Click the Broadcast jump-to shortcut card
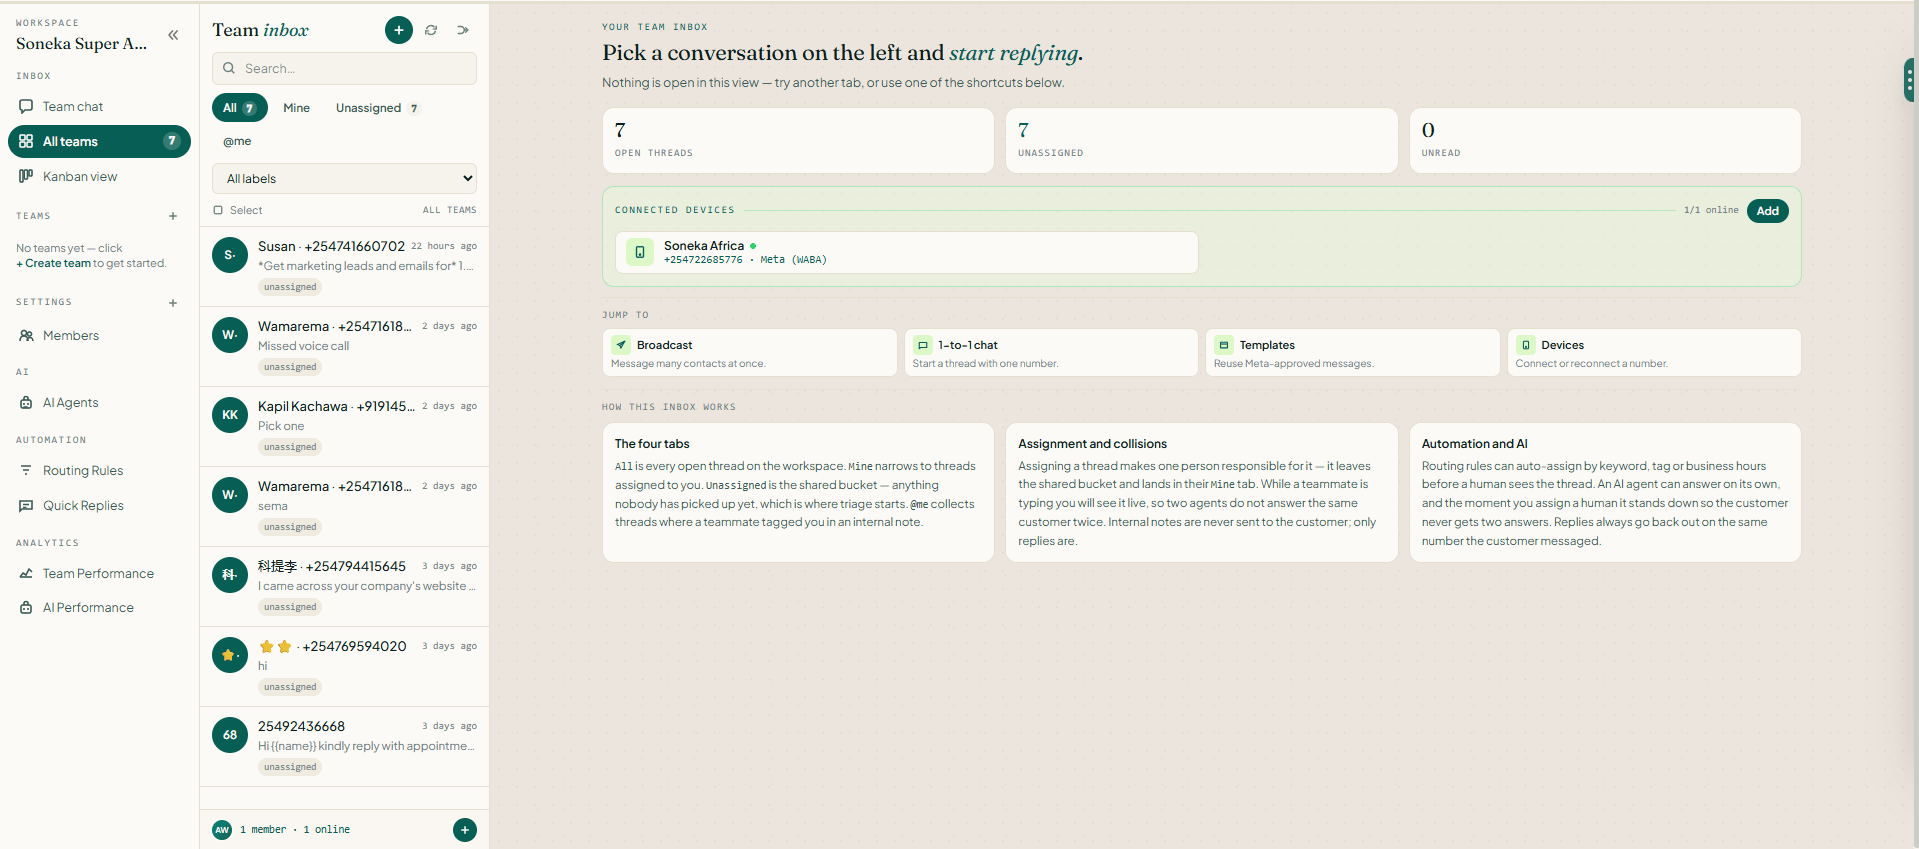Viewport: 1919px width, 849px height. coord(750,353)
